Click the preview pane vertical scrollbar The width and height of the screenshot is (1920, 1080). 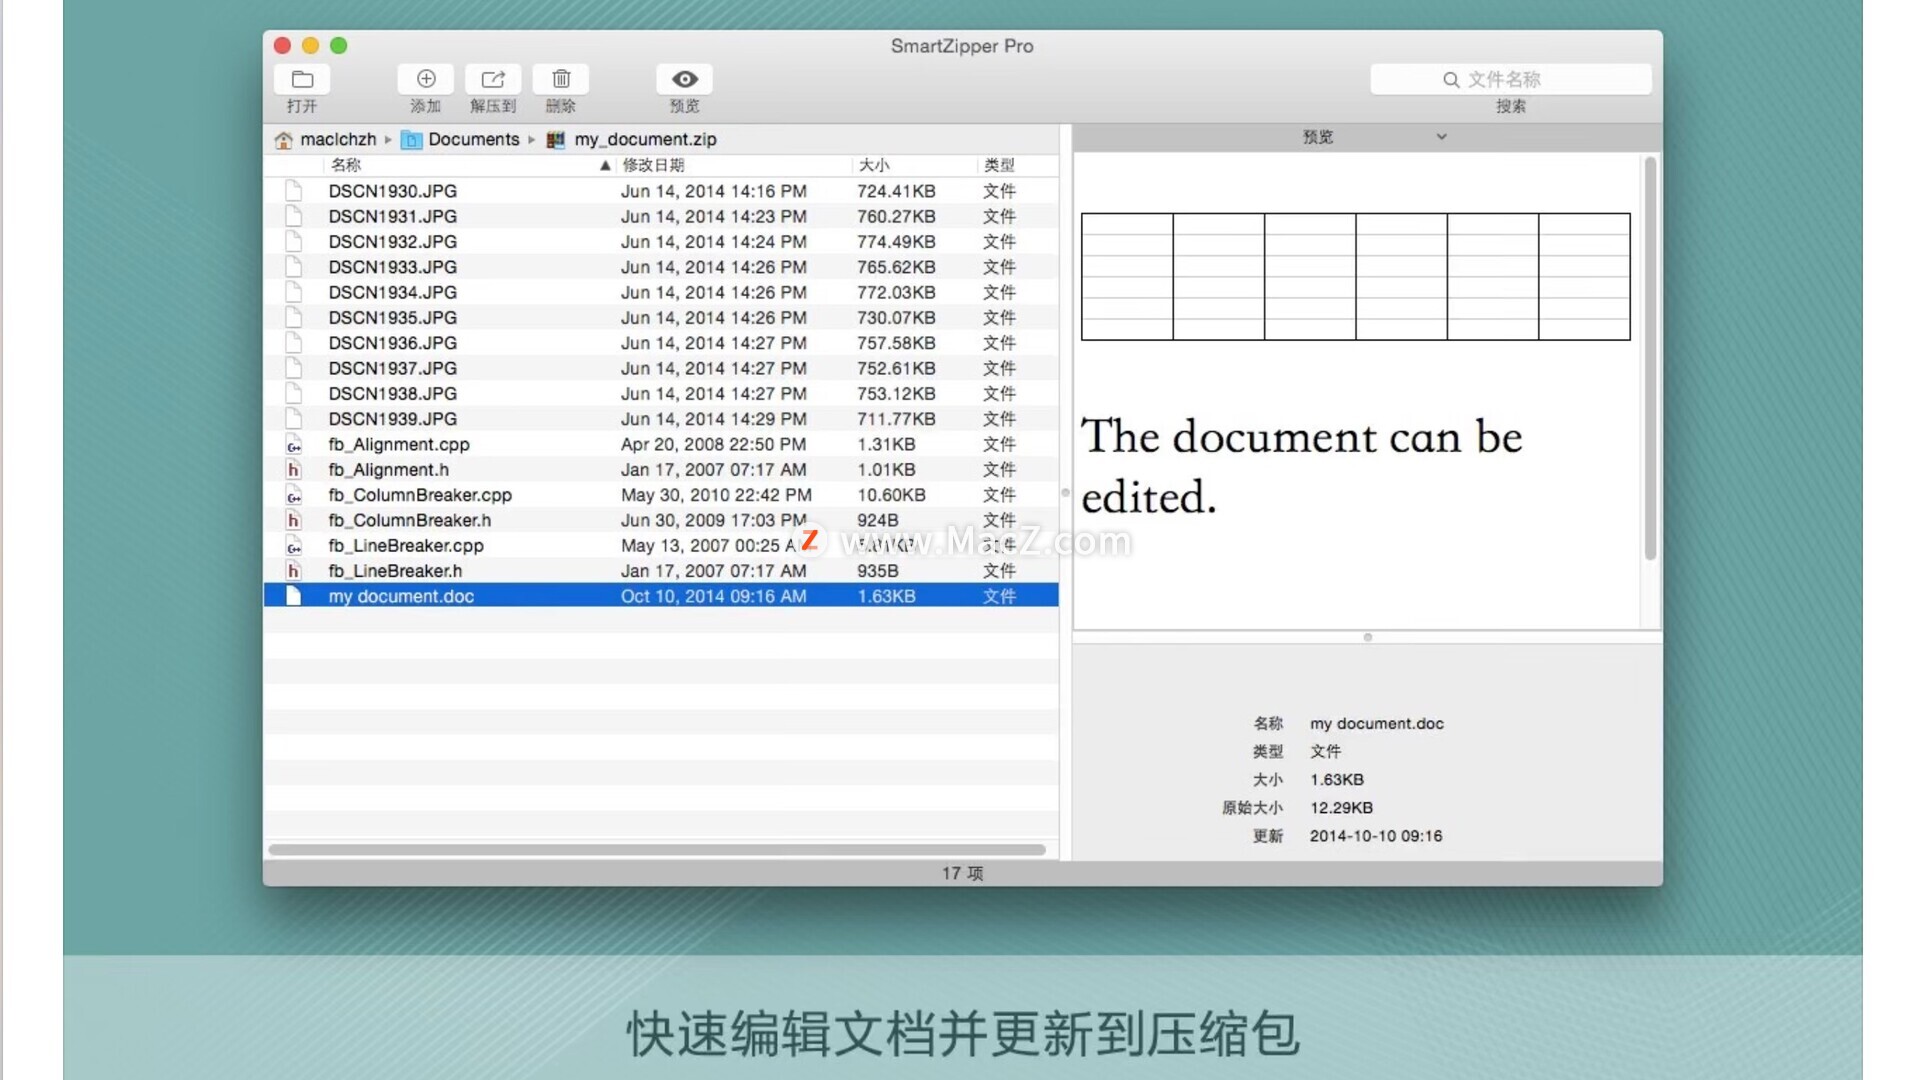(x=1650, y=360)
